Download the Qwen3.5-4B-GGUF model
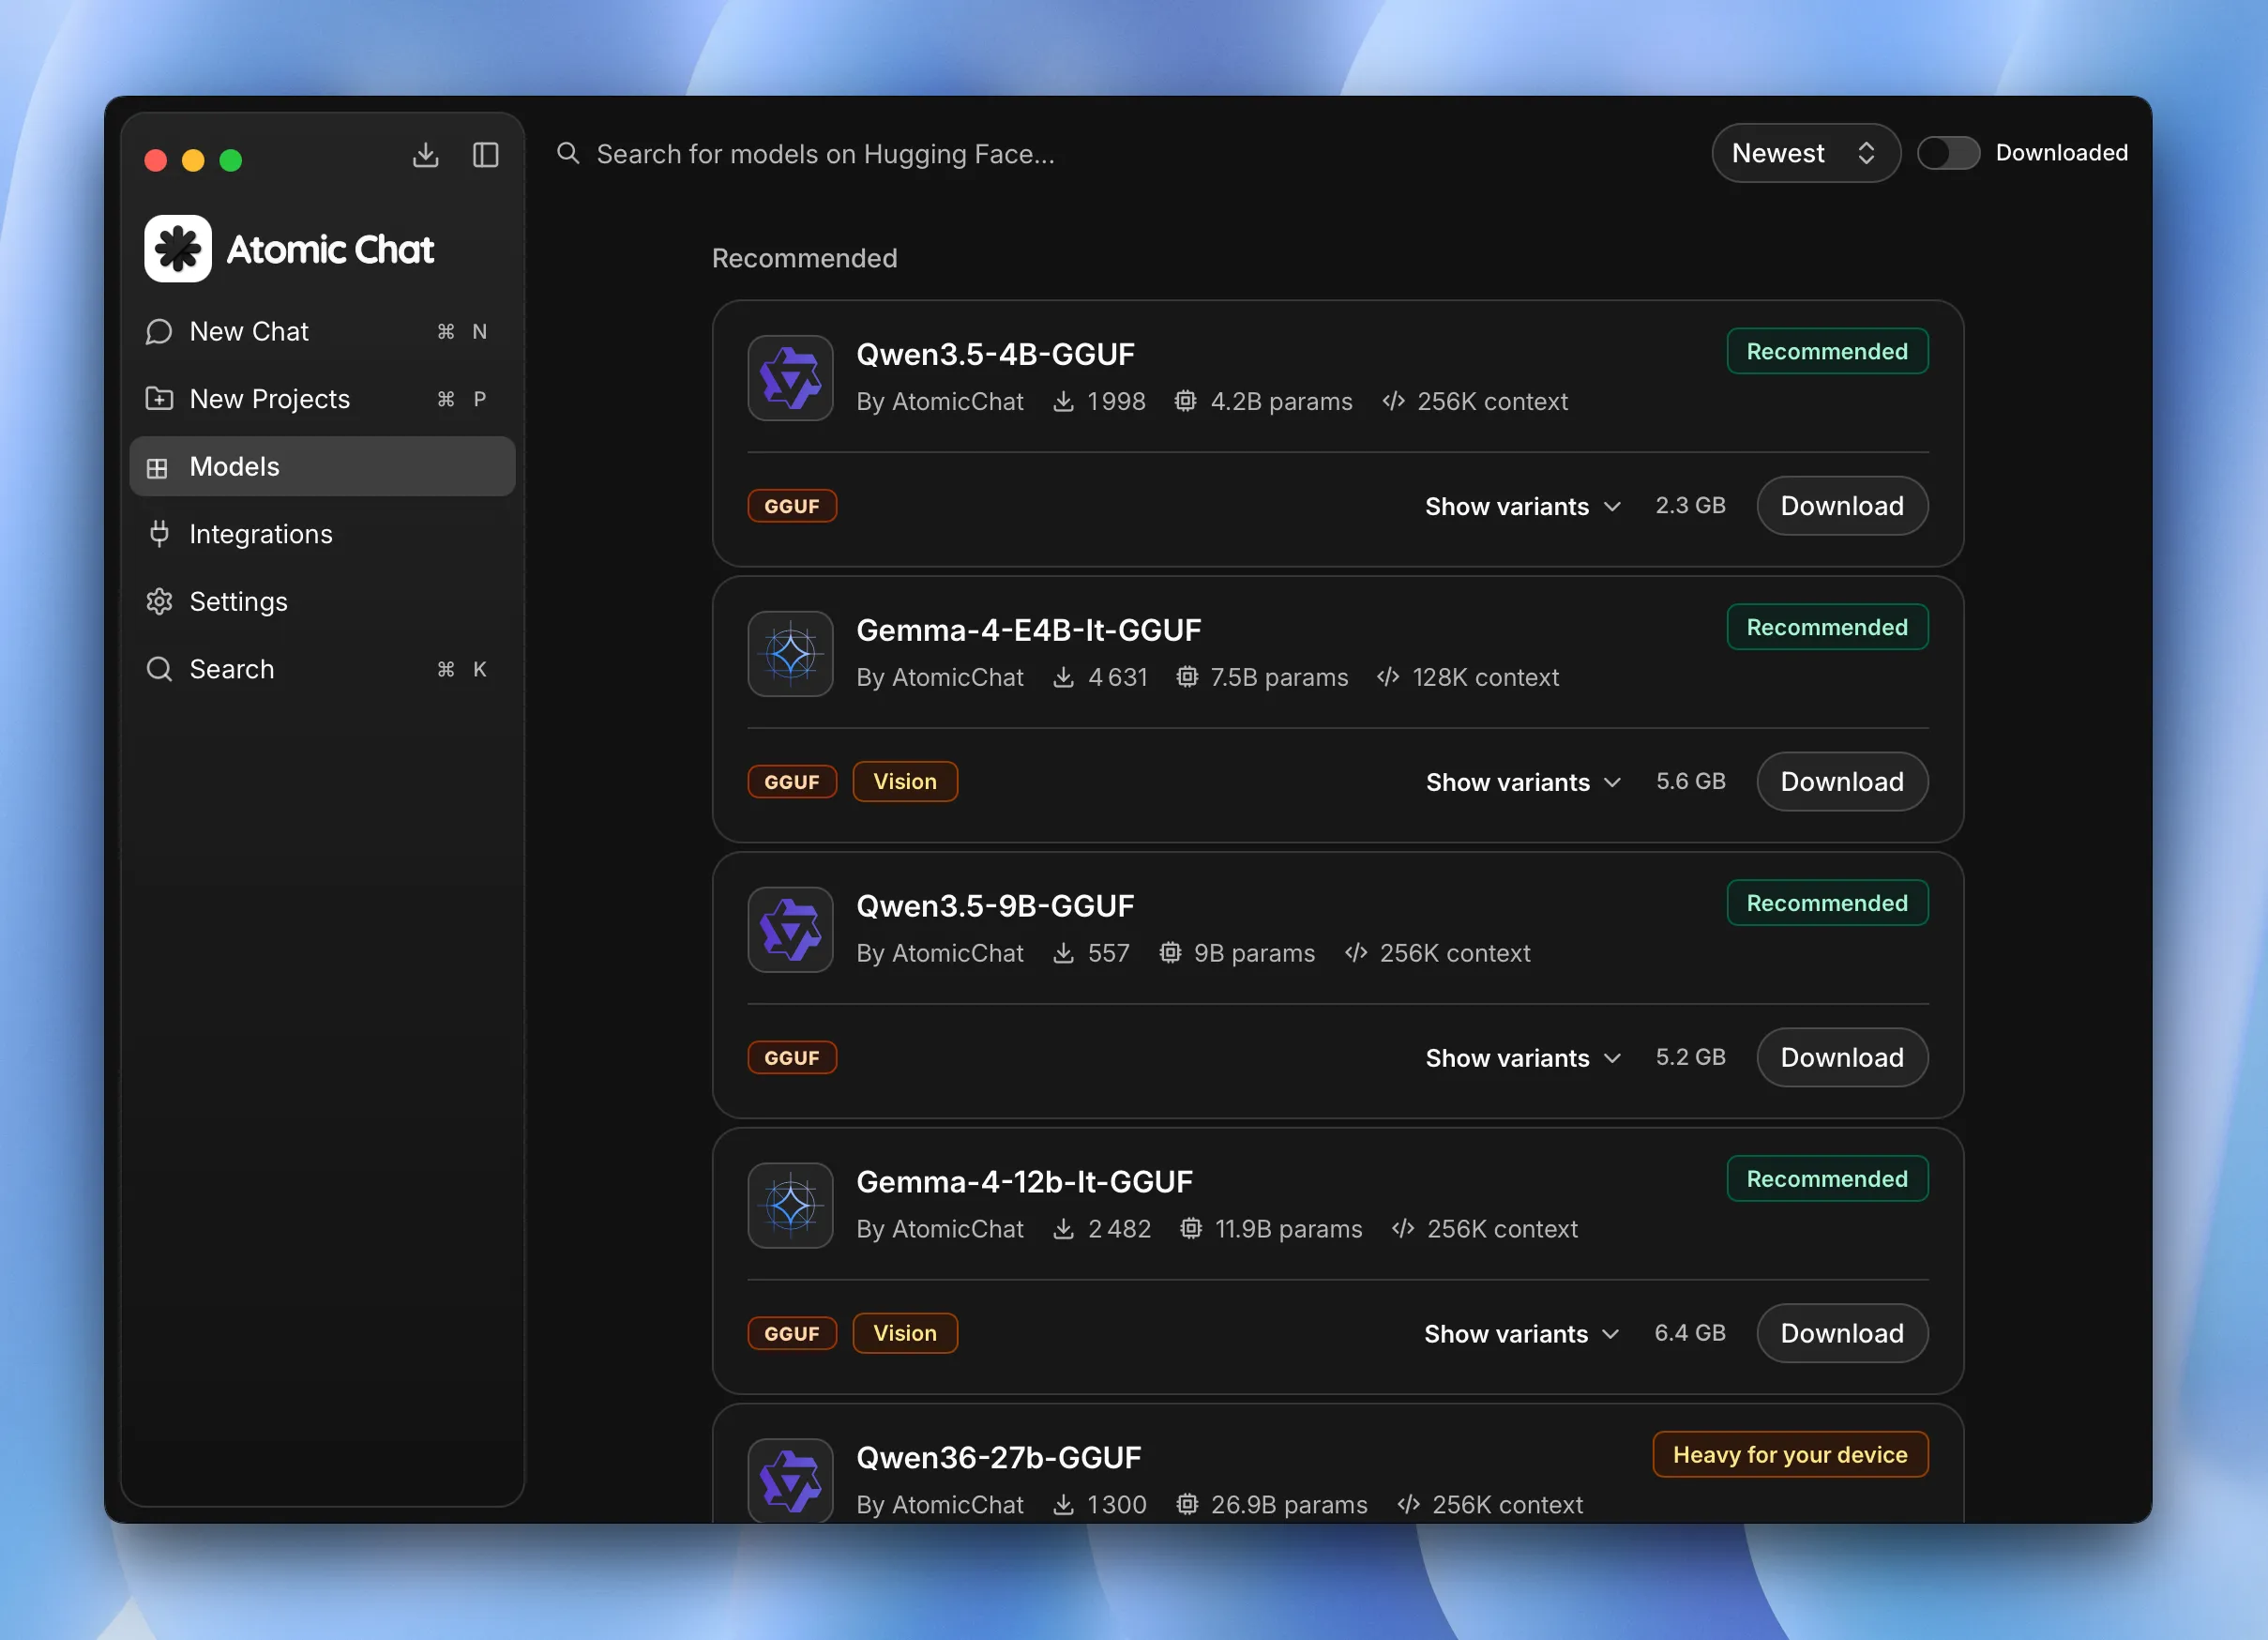Image resolution: width=2268 pixels, height=1640 pixels. [1842, 506]
